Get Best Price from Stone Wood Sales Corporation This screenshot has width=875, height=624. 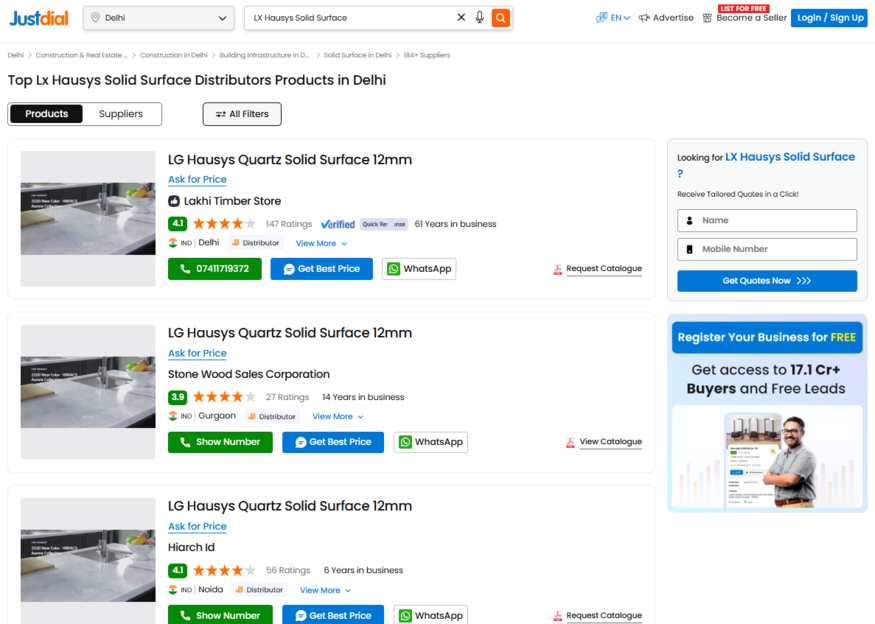[333, 442]
